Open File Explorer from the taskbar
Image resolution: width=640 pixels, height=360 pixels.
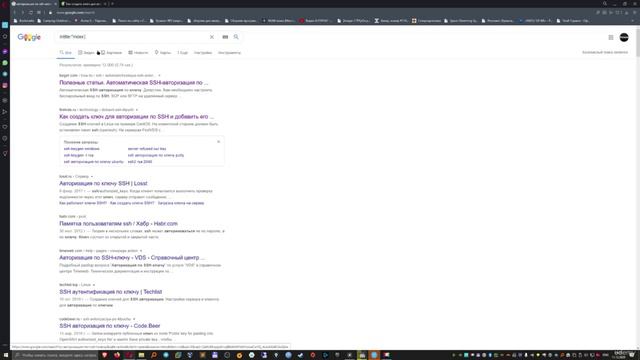point(141,356)
